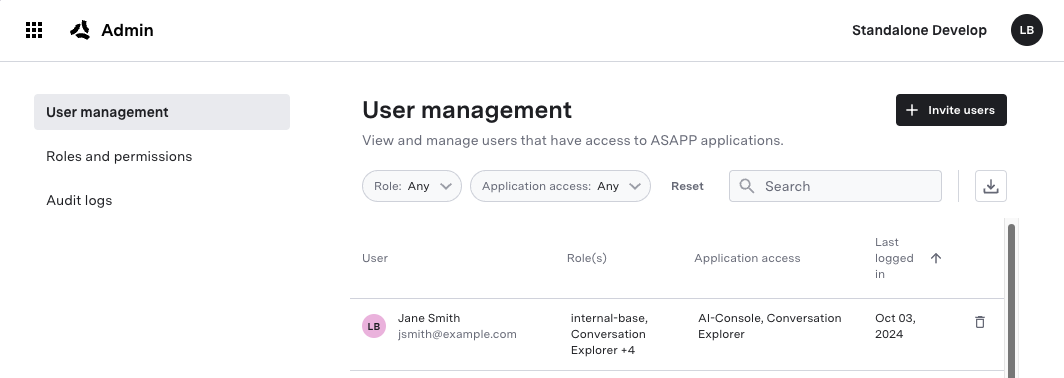Click the User column header
Image resolution: width=1064 pixels, height=378 pixels.
coord(375,258)
